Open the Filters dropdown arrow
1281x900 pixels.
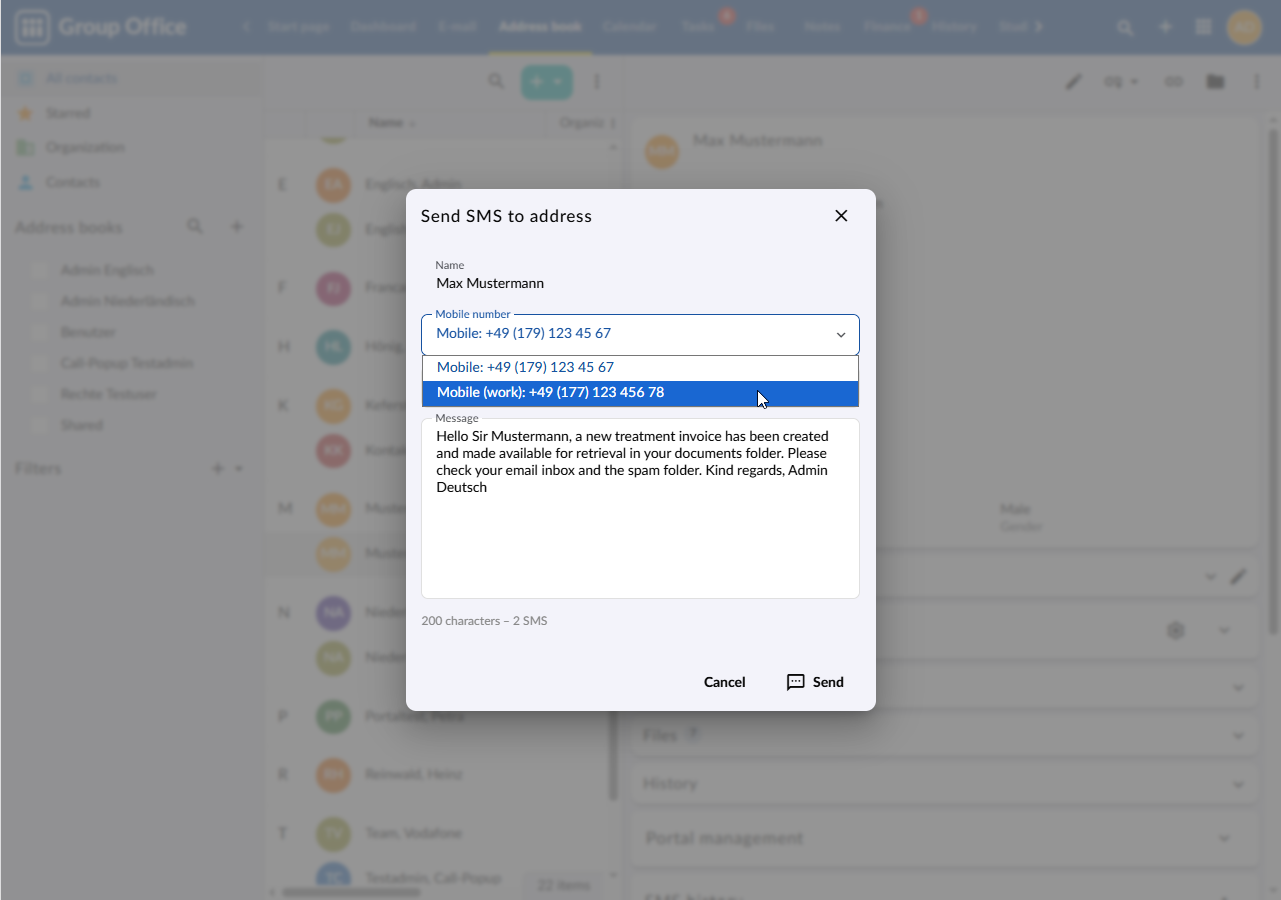239,468
